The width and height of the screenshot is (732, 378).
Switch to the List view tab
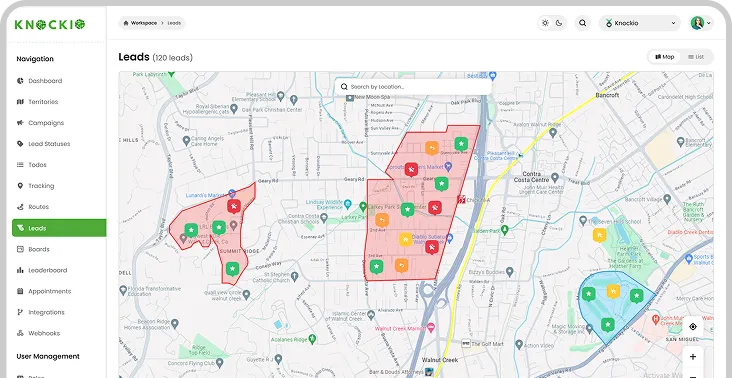(x=696, y=57)
